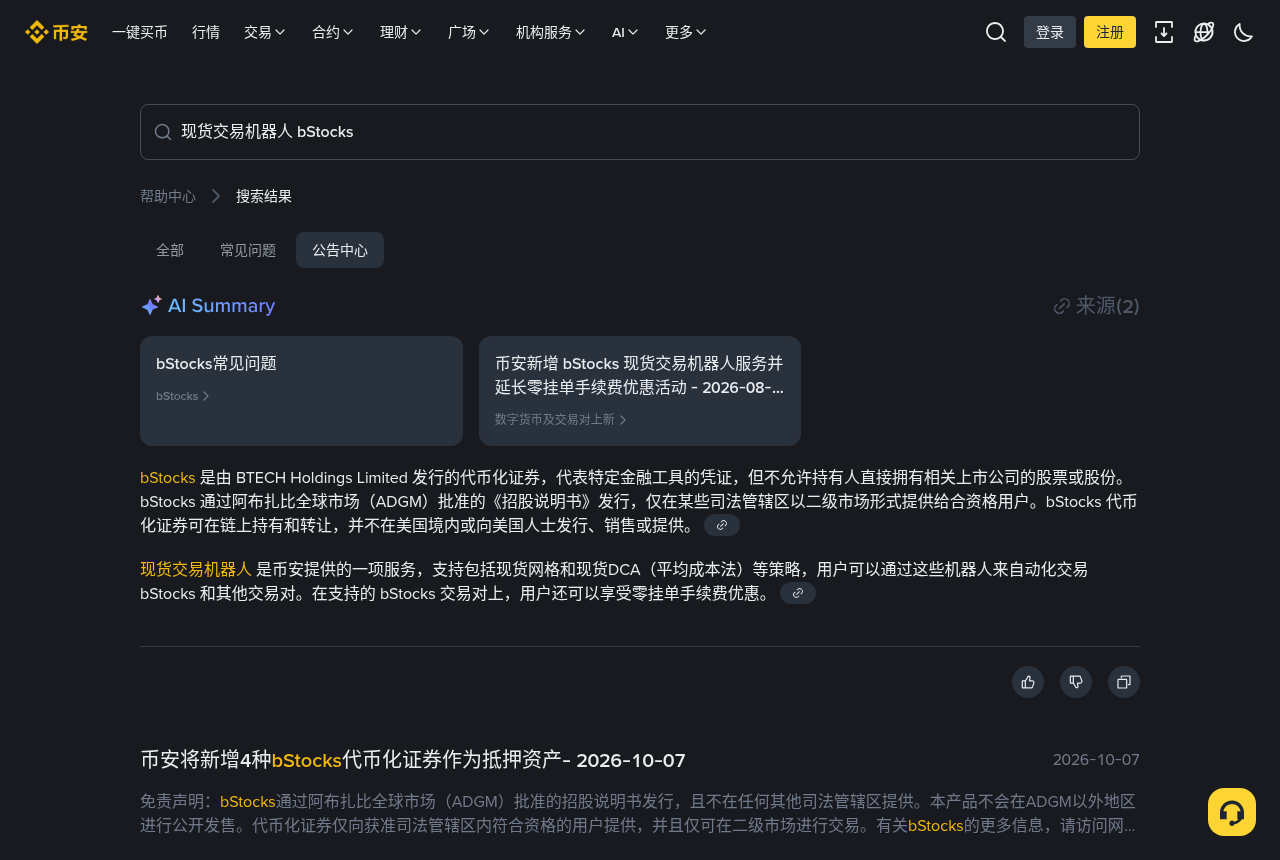1280x860 pixels.
Task: Expand the 交易 dropdown menu
Action: [265, 32]
